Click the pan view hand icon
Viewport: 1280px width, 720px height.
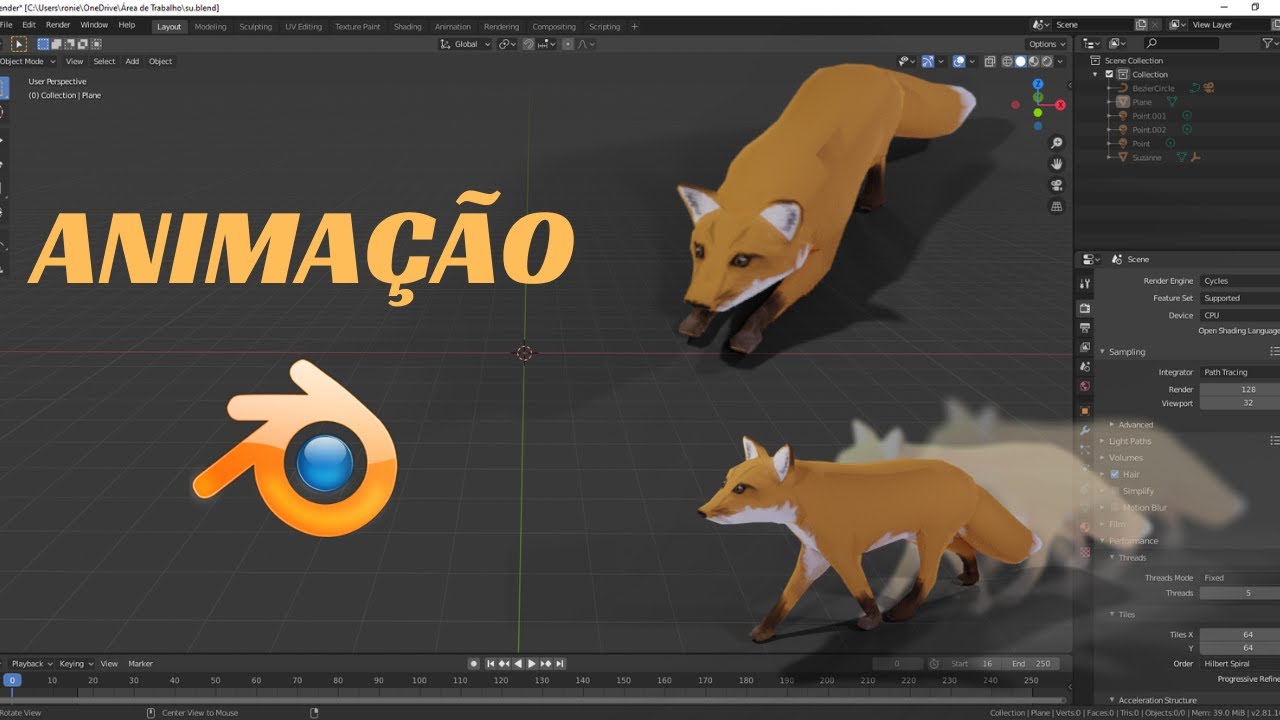[1057, 164]
